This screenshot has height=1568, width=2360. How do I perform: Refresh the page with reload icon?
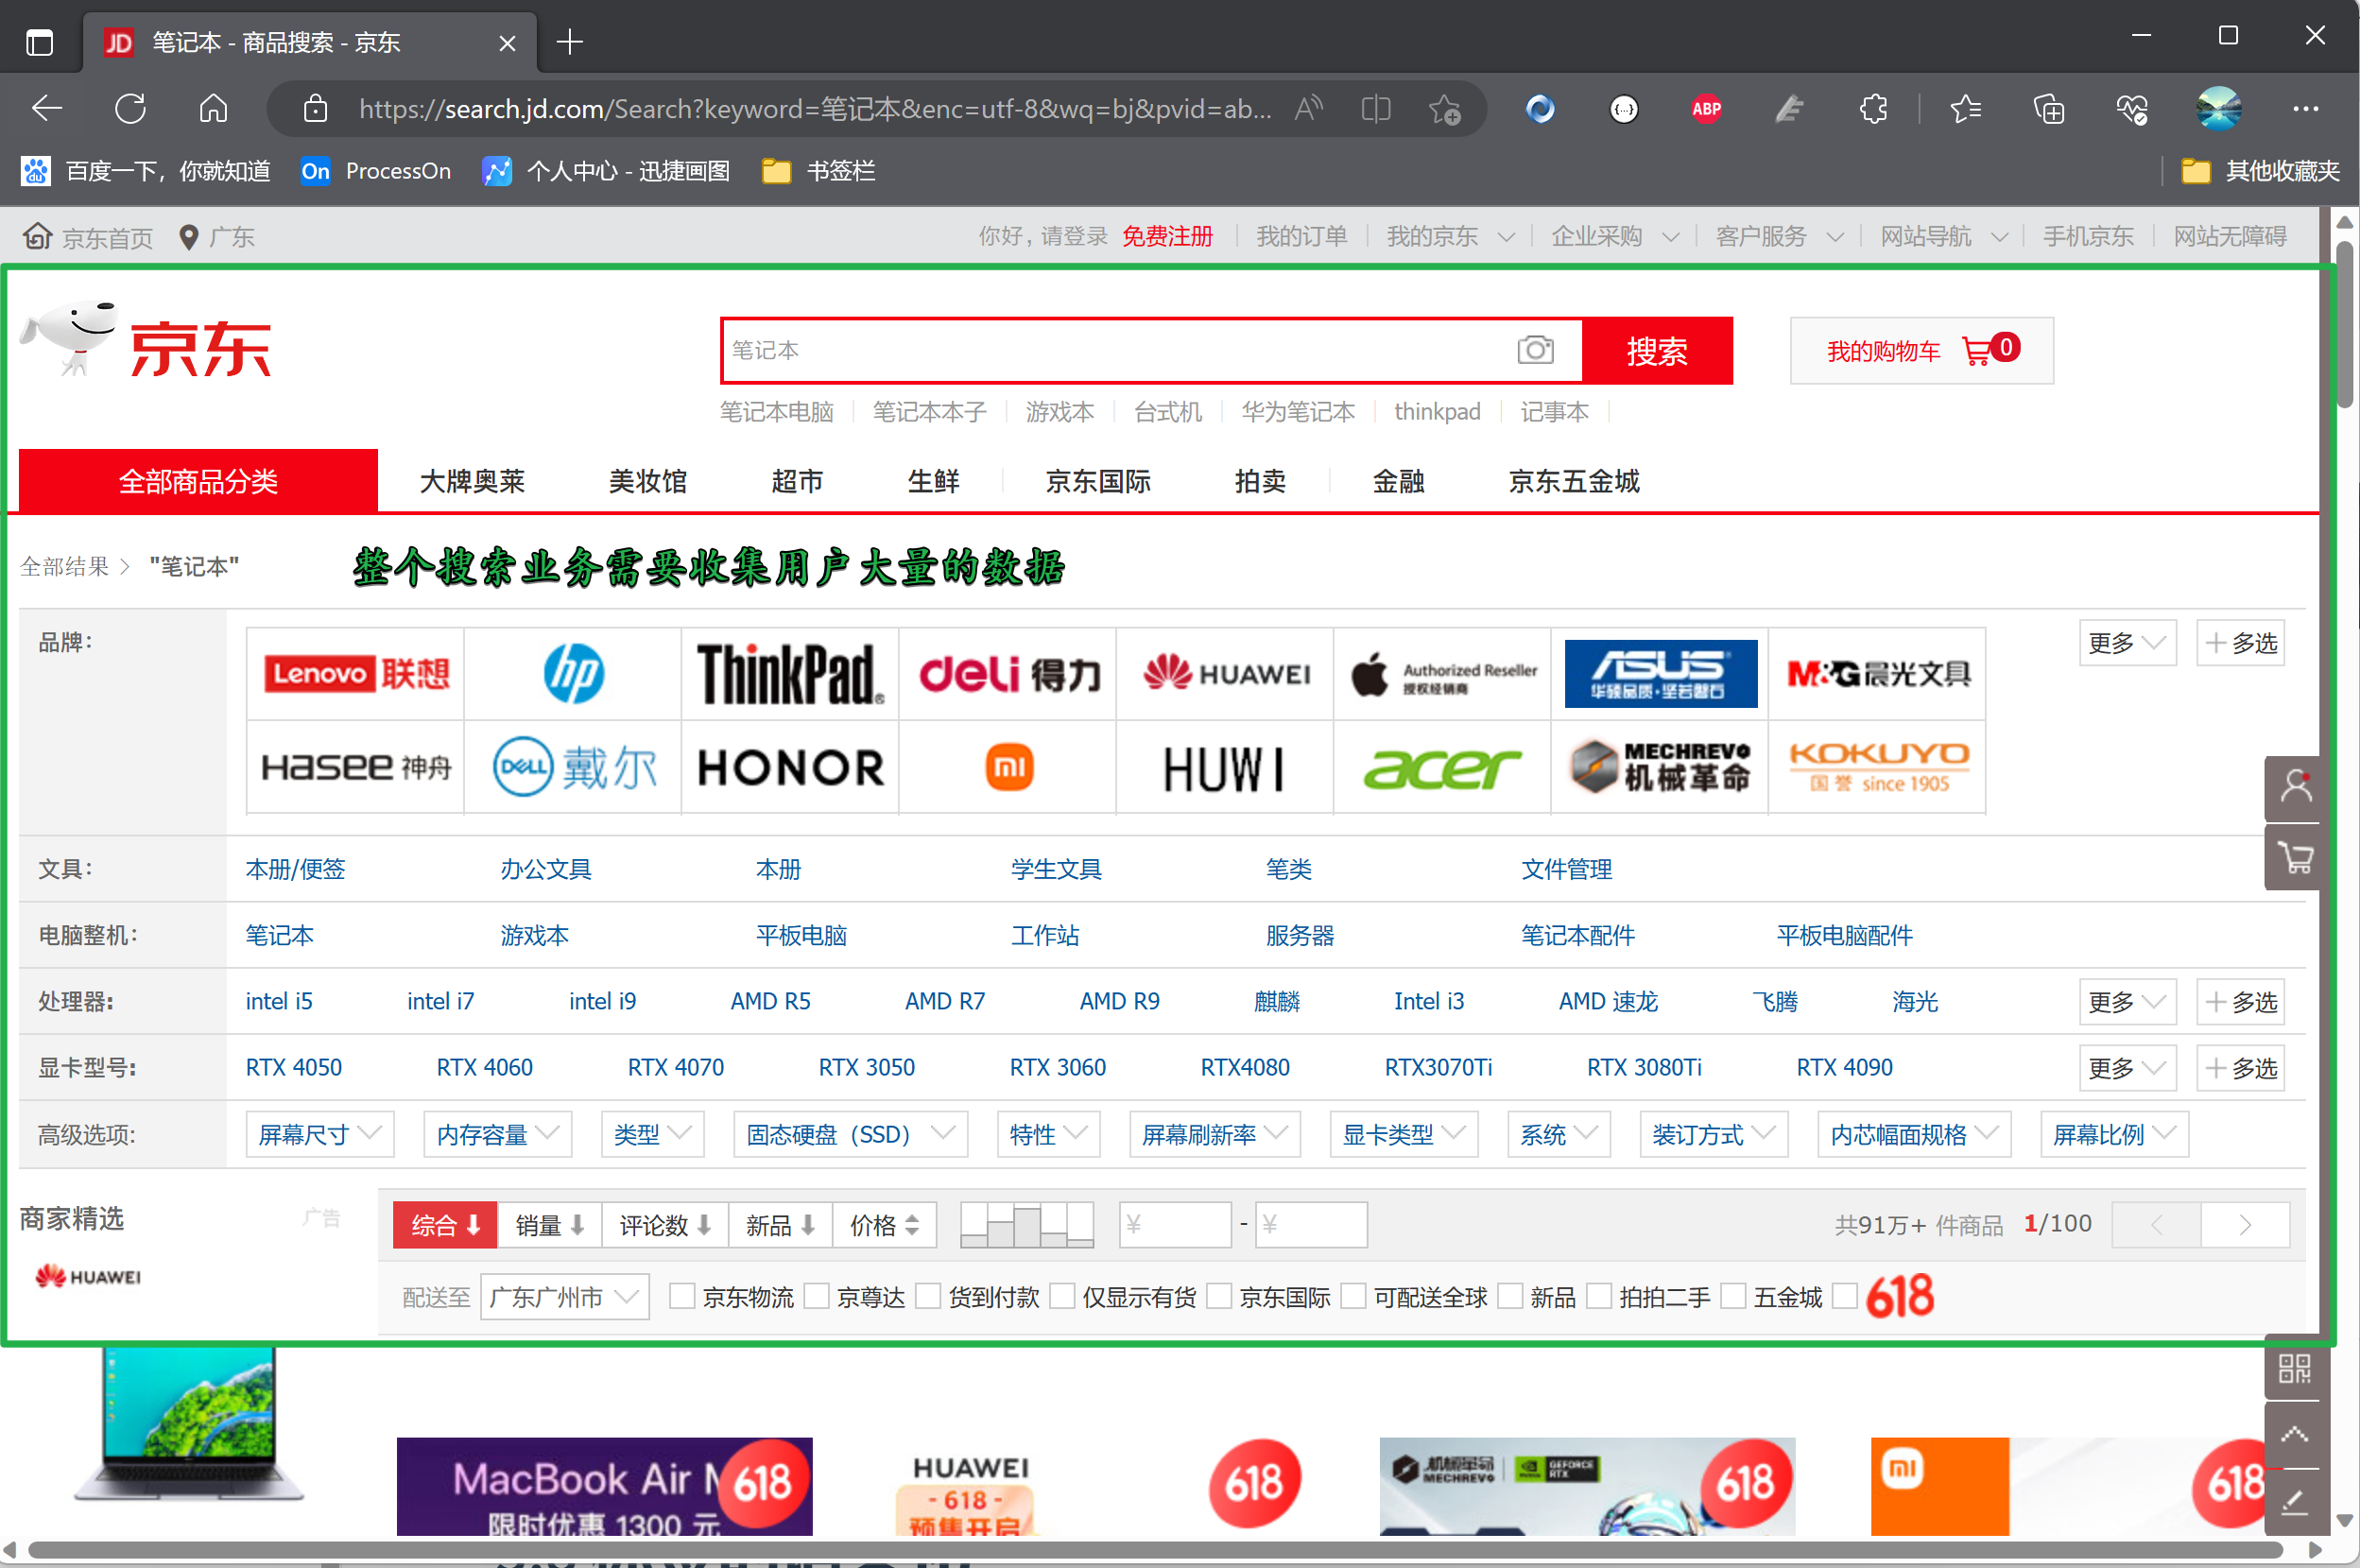pos(130,108)
